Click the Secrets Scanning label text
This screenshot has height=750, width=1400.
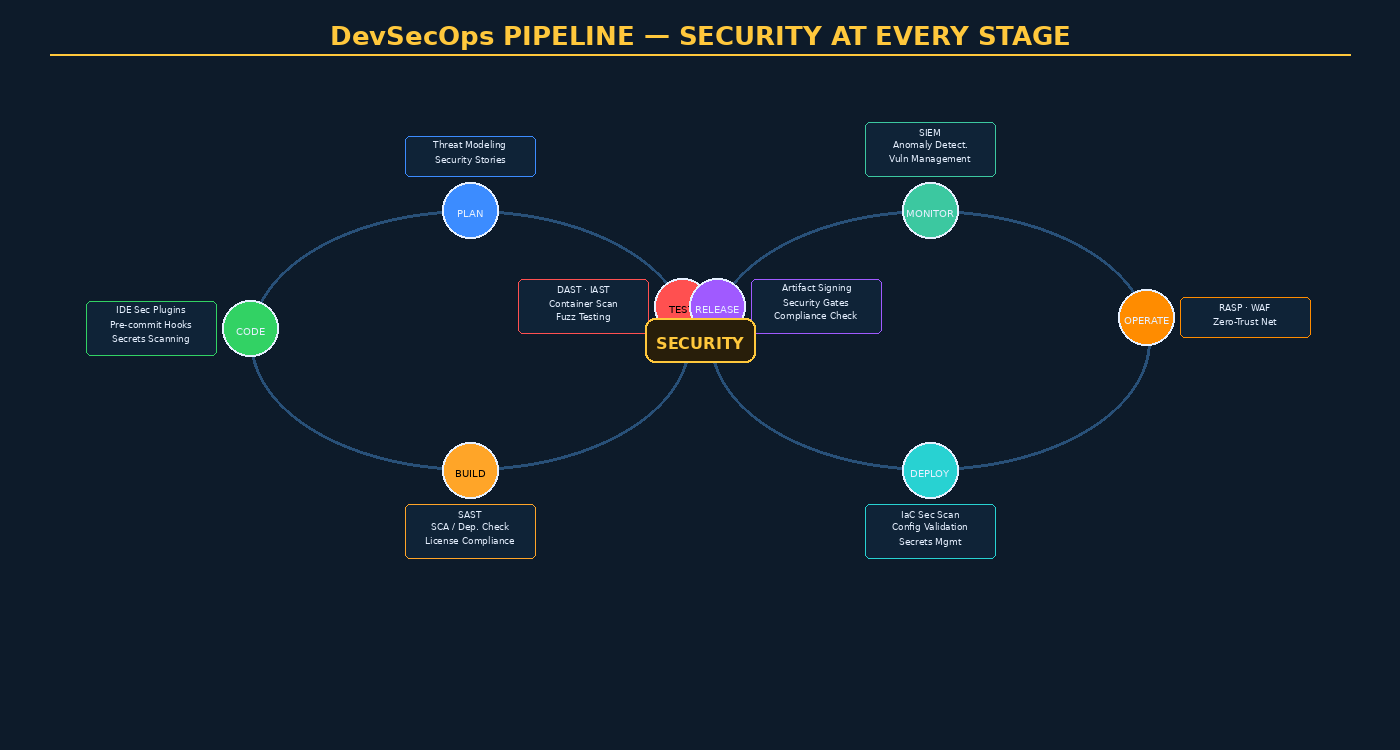coord(151,339)
